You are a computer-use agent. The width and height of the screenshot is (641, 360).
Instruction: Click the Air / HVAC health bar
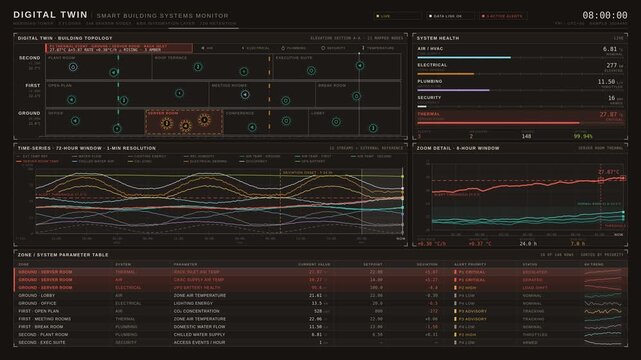point(520,58)
